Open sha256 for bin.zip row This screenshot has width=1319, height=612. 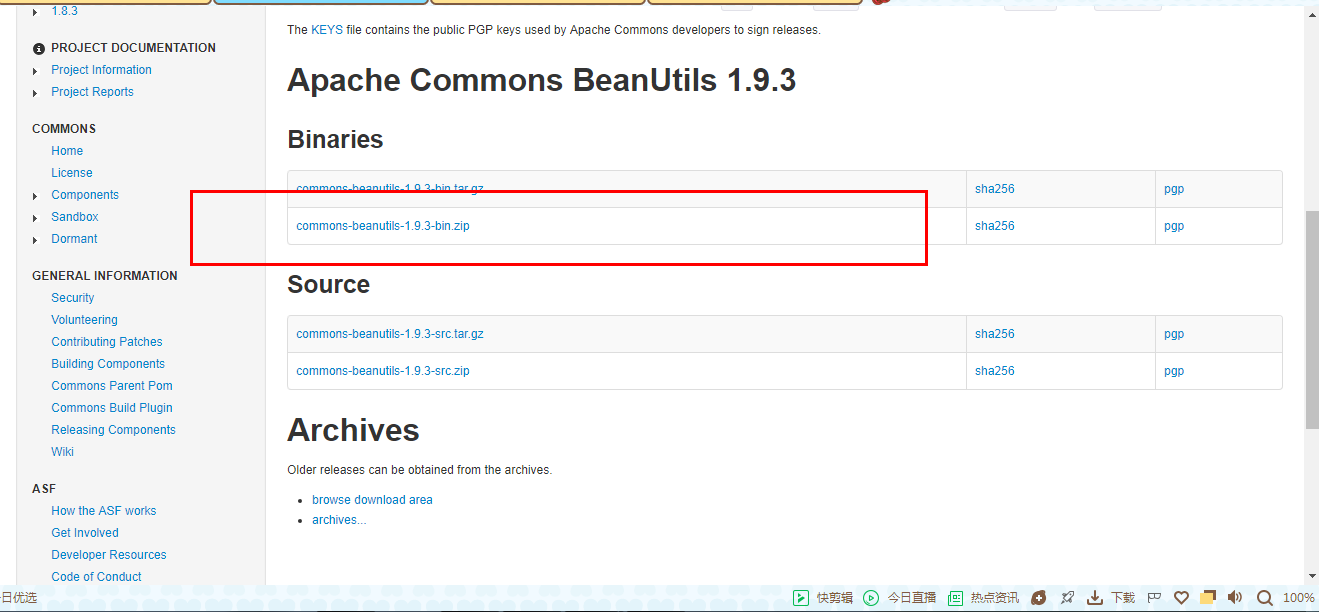pyautogui.click(x=995, y=226)
